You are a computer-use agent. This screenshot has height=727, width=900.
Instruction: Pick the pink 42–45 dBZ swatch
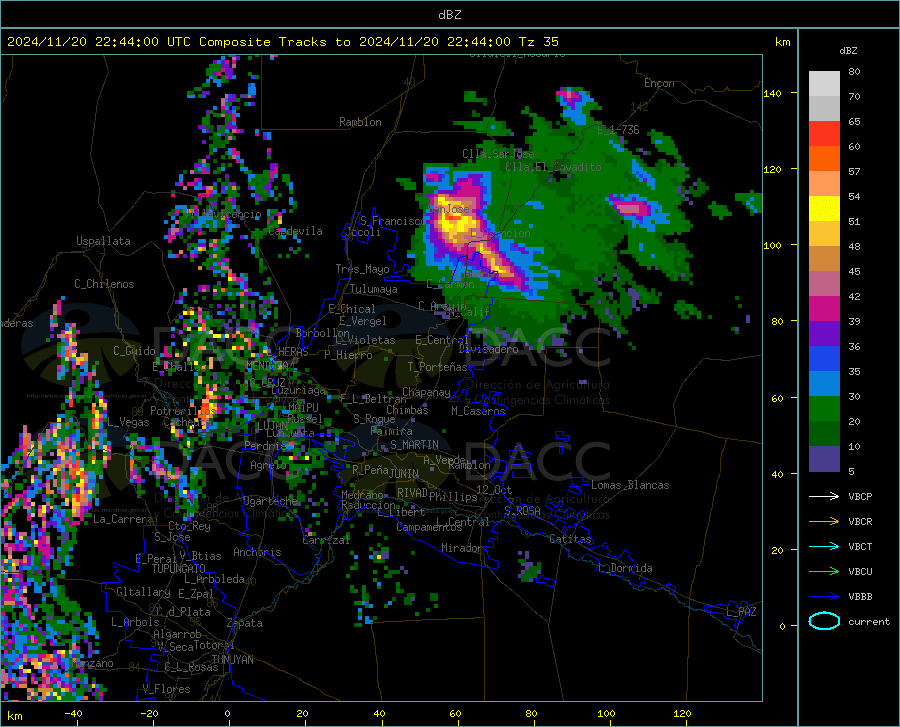pos(824,284)
